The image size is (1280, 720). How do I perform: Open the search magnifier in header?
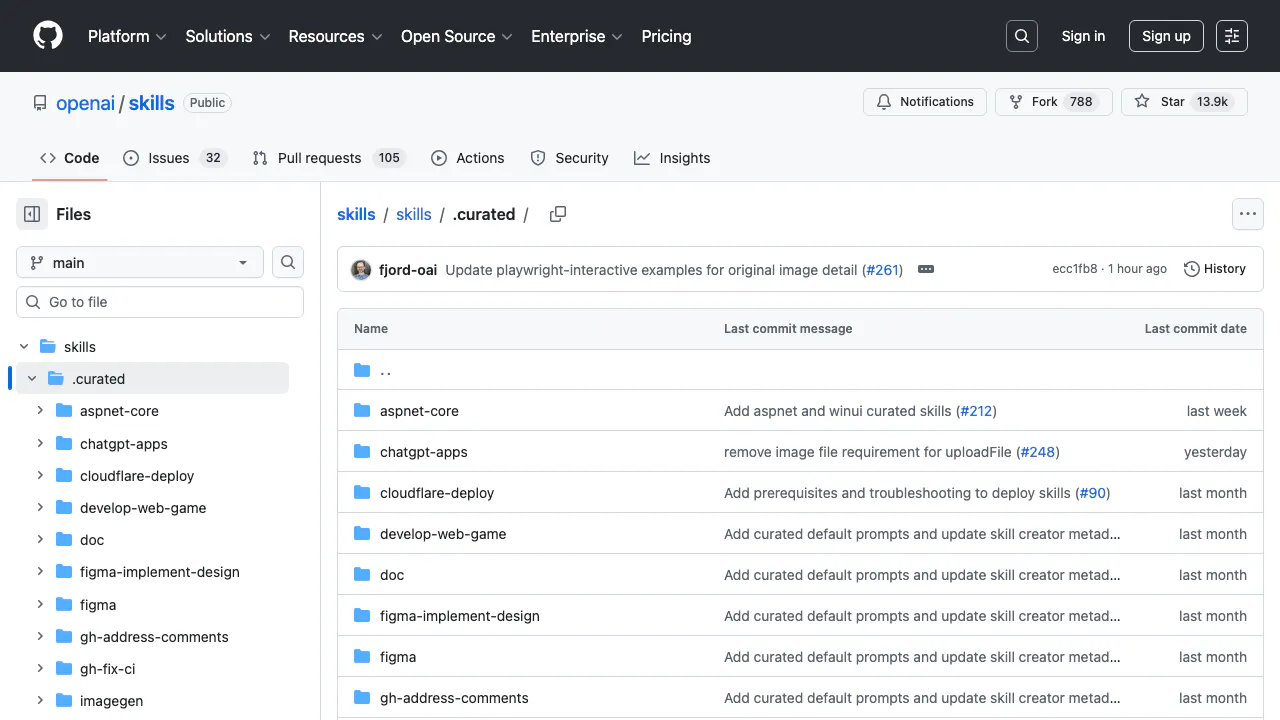(1022, 36)
